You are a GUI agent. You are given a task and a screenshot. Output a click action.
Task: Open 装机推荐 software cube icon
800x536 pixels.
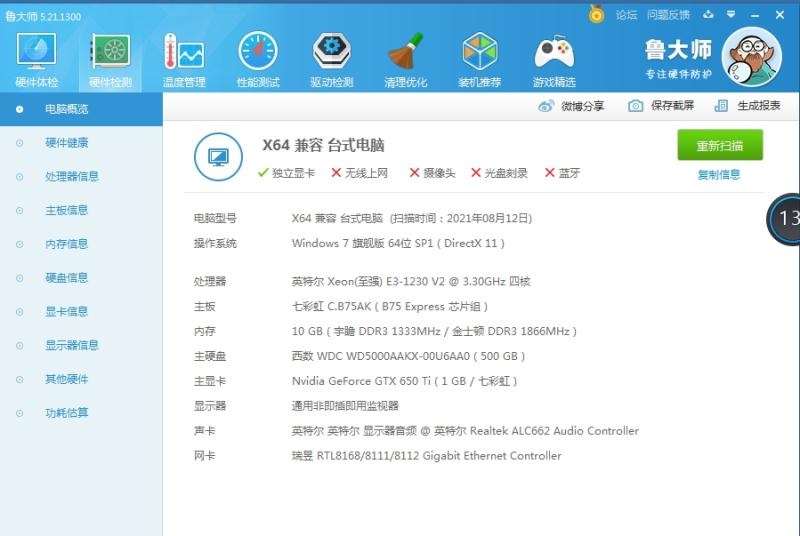pyautogui.click(x=480, y=60)
